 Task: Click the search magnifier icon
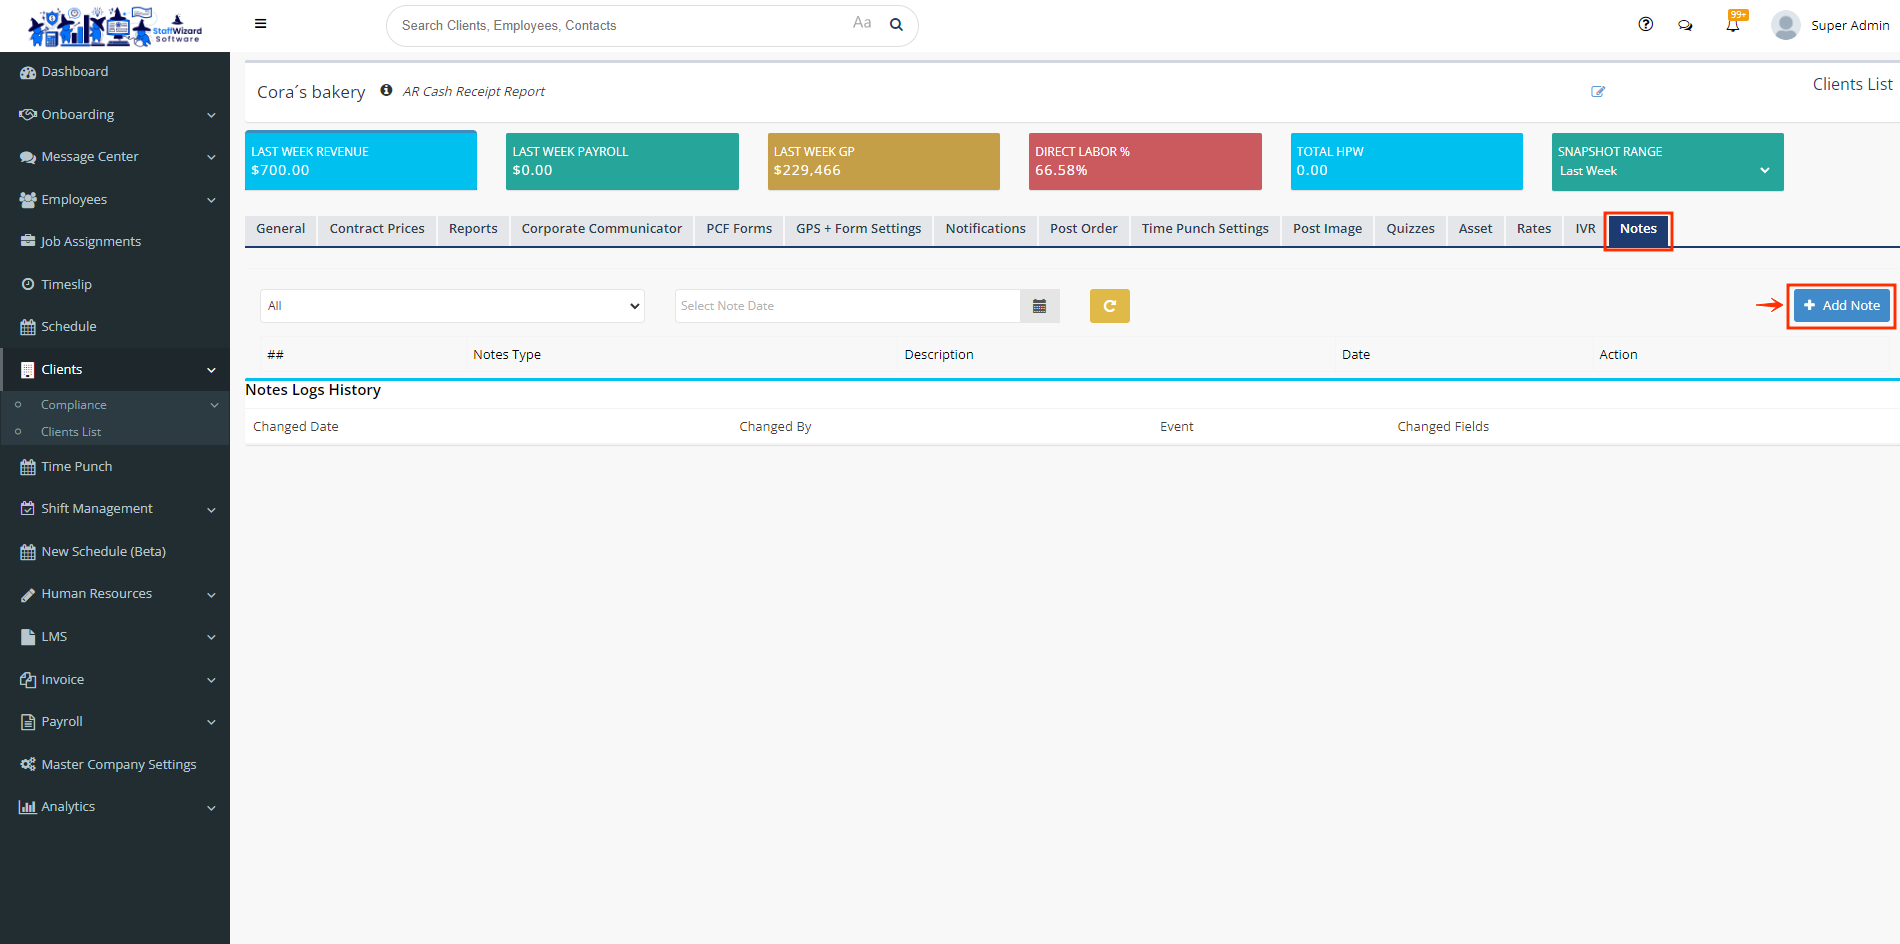[896, 25]
